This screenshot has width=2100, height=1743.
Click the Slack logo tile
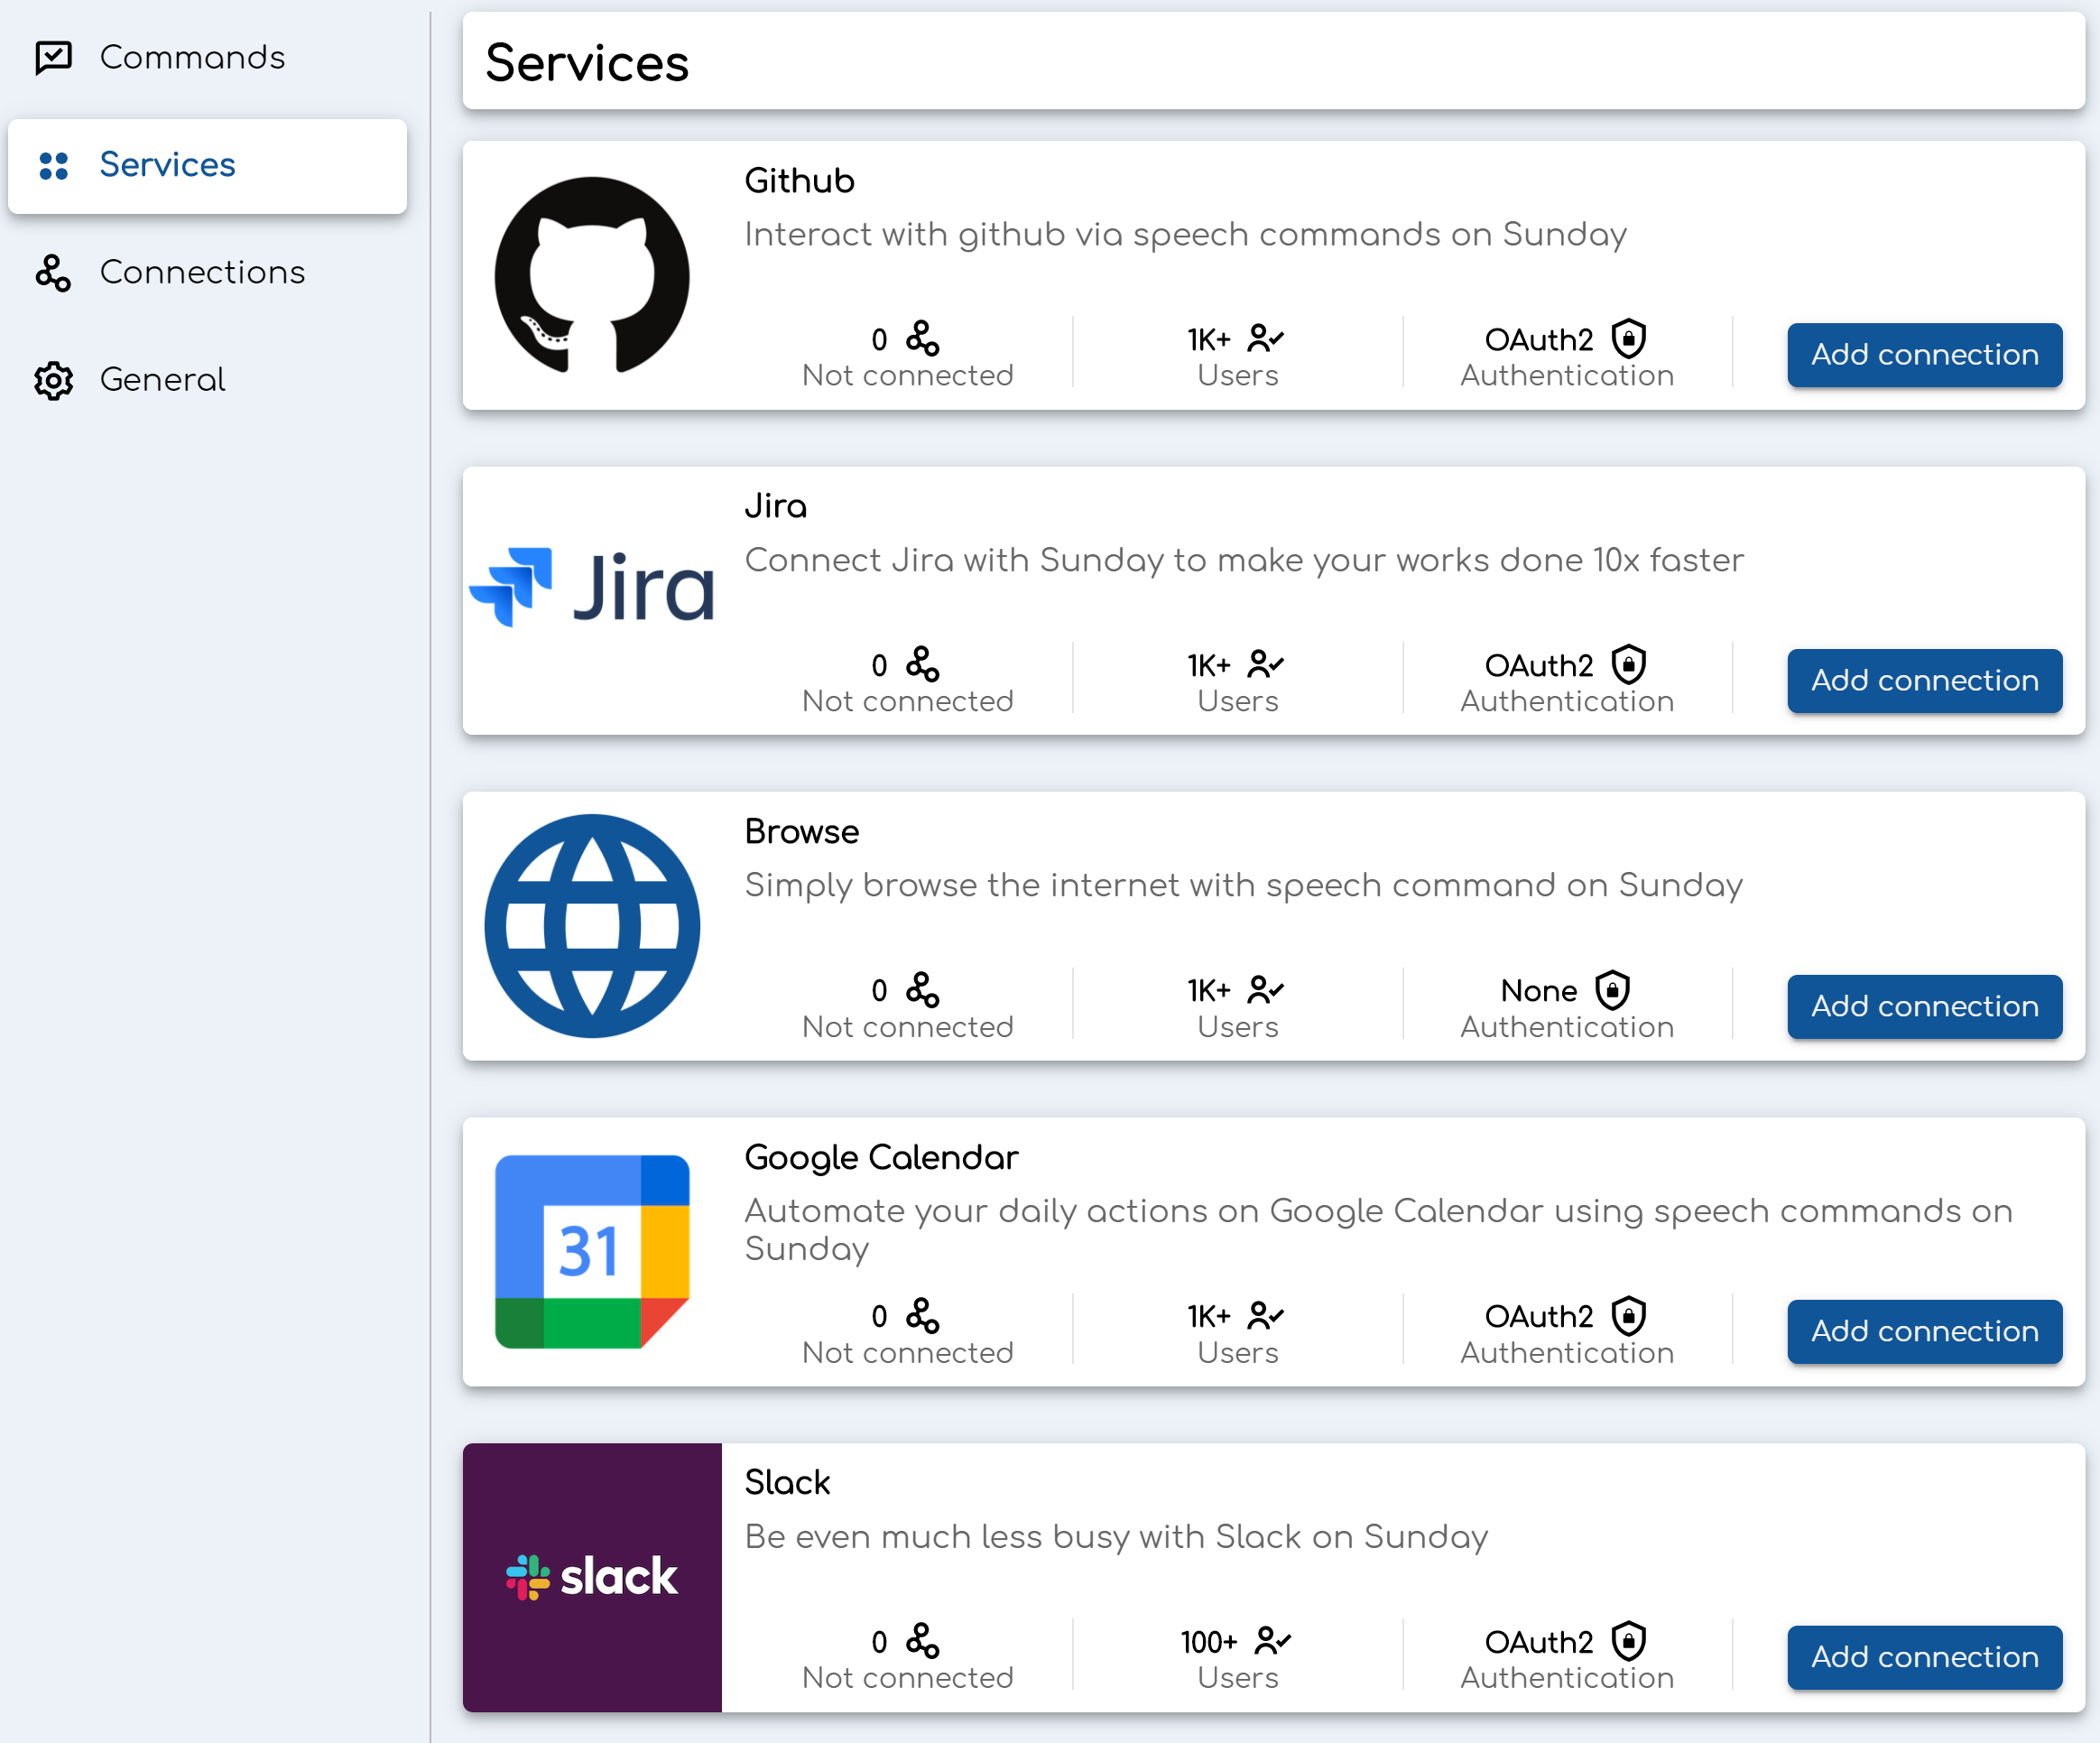click(592, 1577)
